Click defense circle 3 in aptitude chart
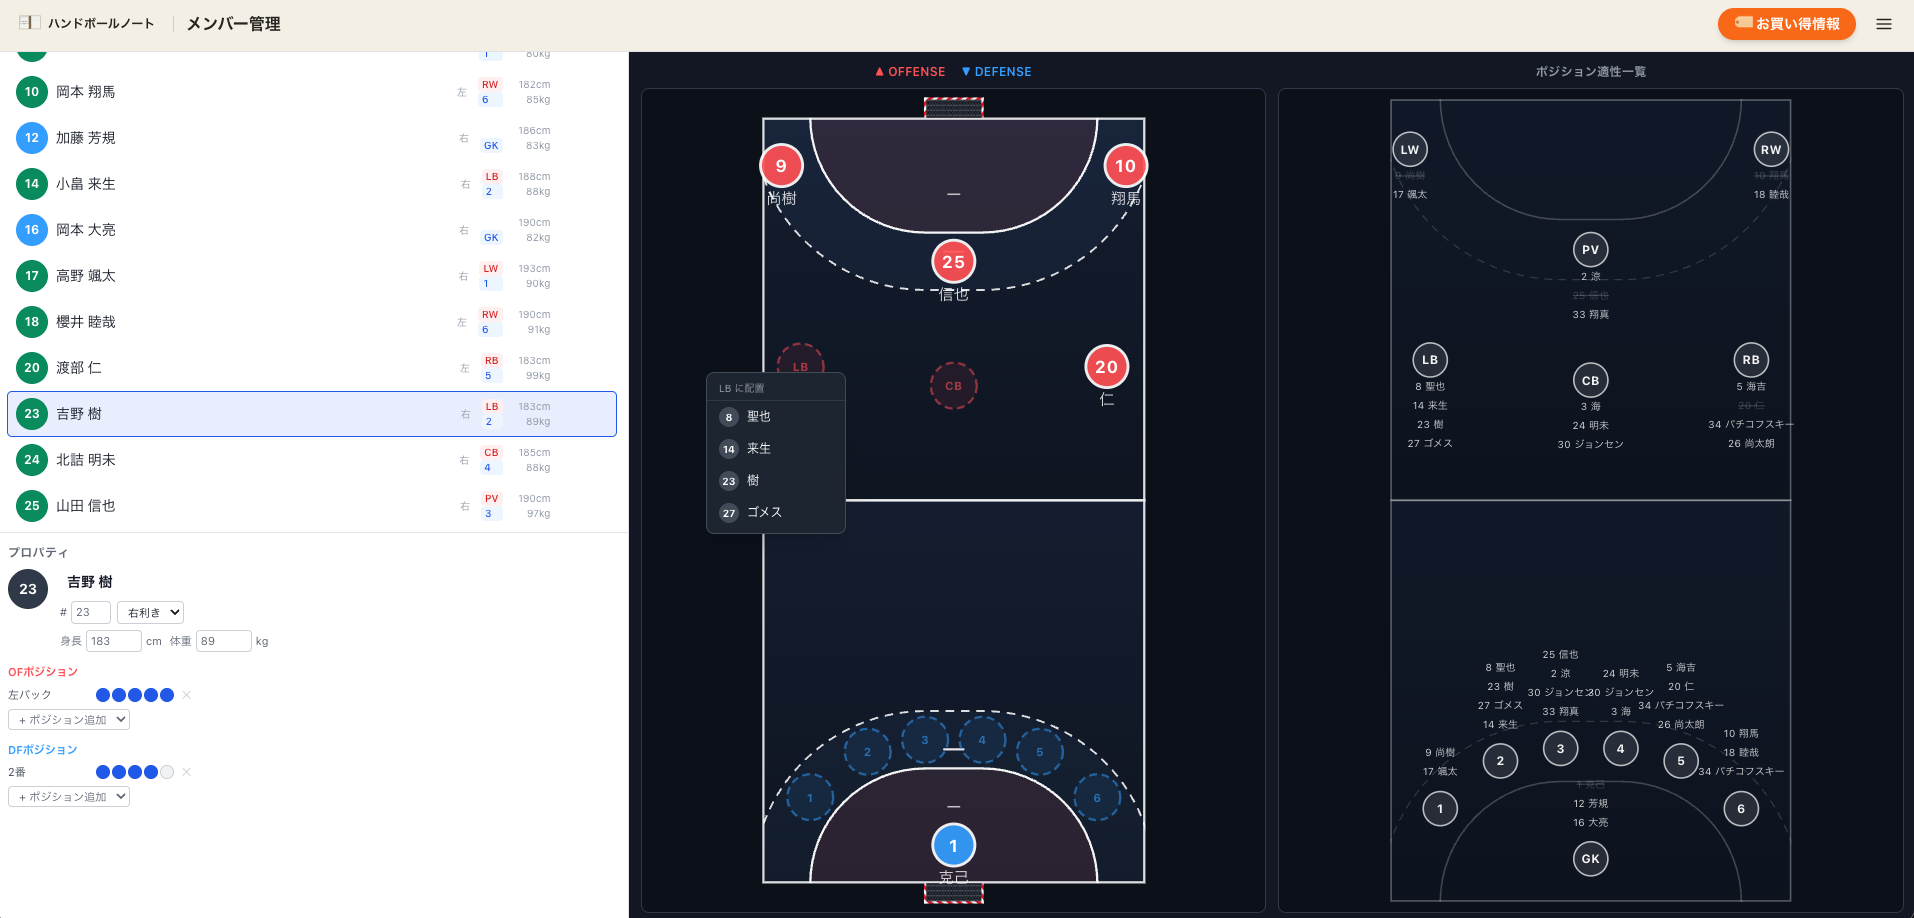1914x918 pixels. pyautogui.click(x=1560, y=749)
